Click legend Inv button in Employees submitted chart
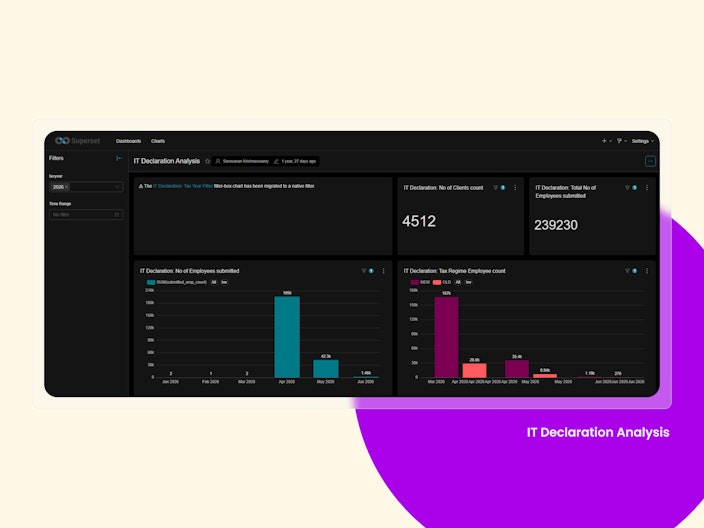The width and height of the screenshot is (704, 528). [224, 282]
